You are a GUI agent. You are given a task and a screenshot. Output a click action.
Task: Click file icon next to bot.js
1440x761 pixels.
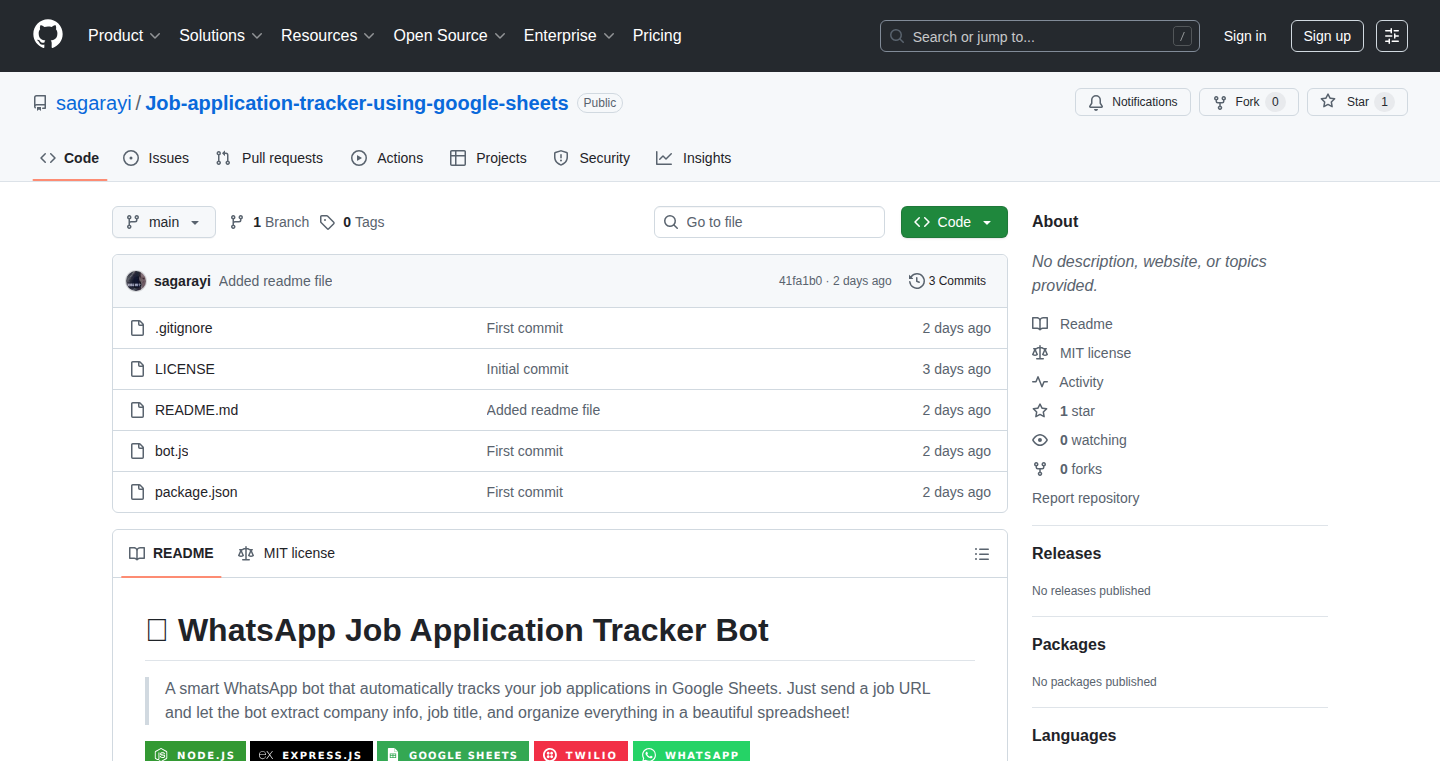(138, 451)
